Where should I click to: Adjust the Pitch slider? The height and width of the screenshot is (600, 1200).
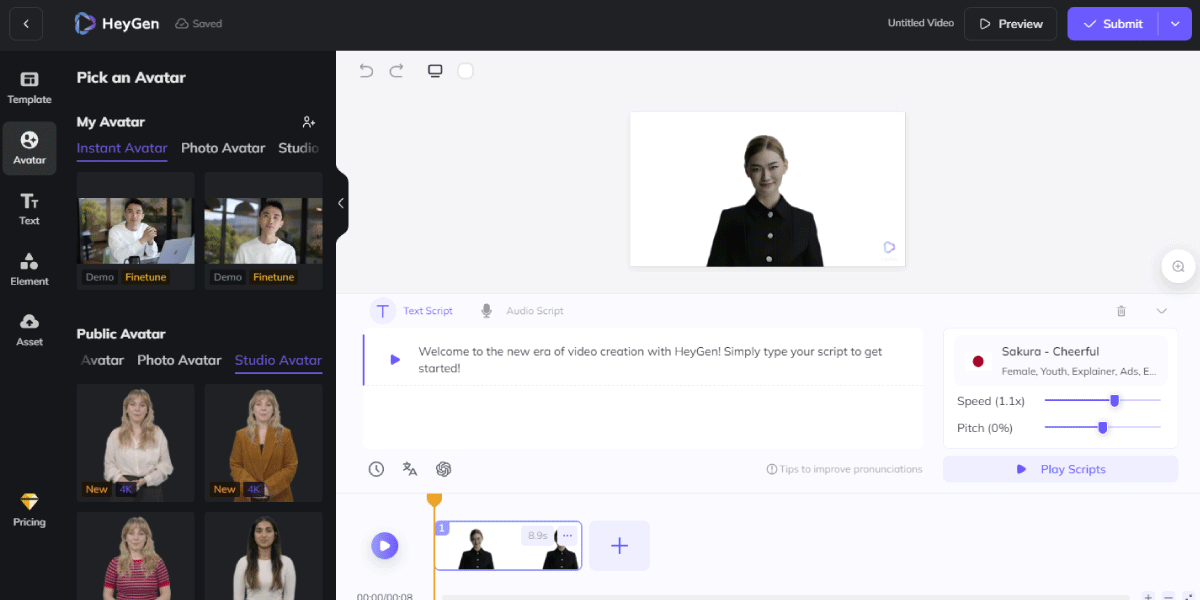[x=1103, y=427]
